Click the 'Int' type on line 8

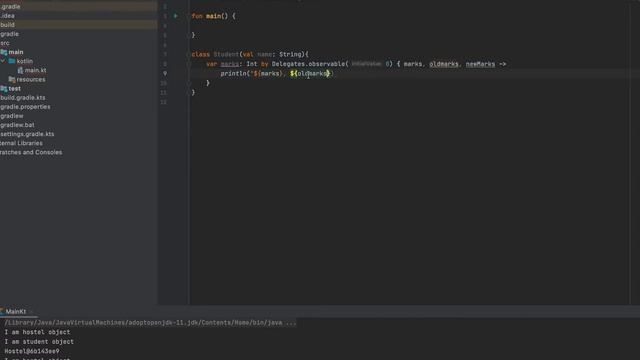point(251,64)
